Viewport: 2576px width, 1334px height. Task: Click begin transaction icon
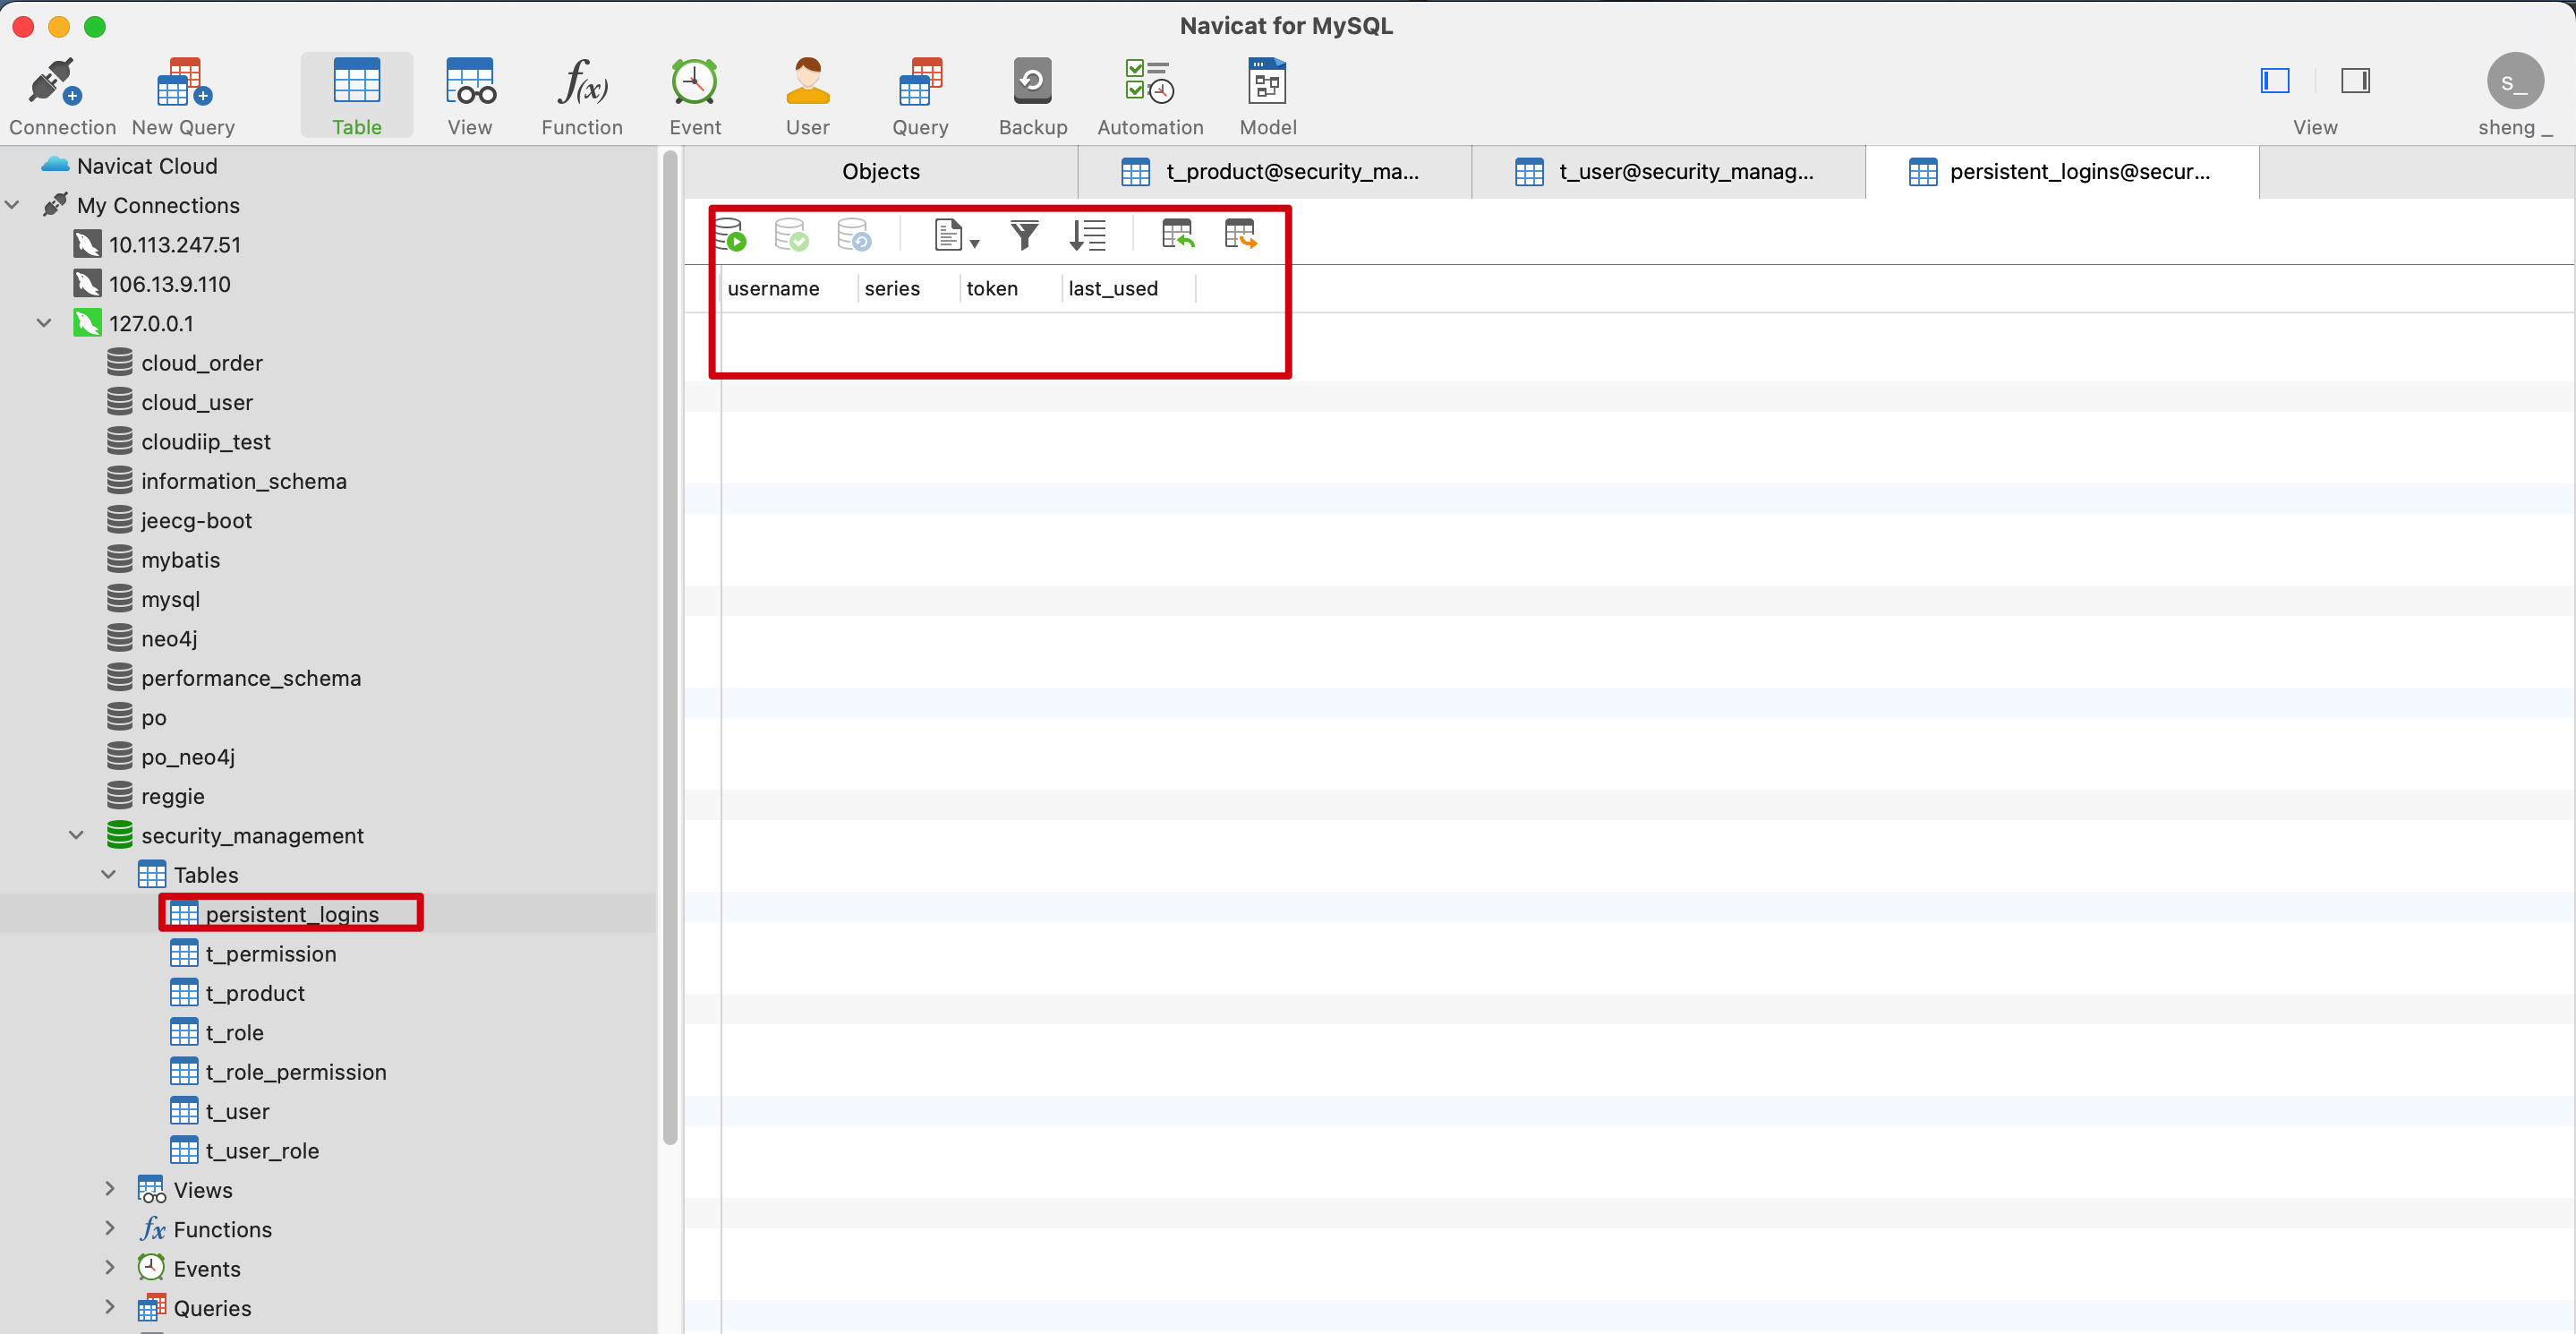point(731,236)
